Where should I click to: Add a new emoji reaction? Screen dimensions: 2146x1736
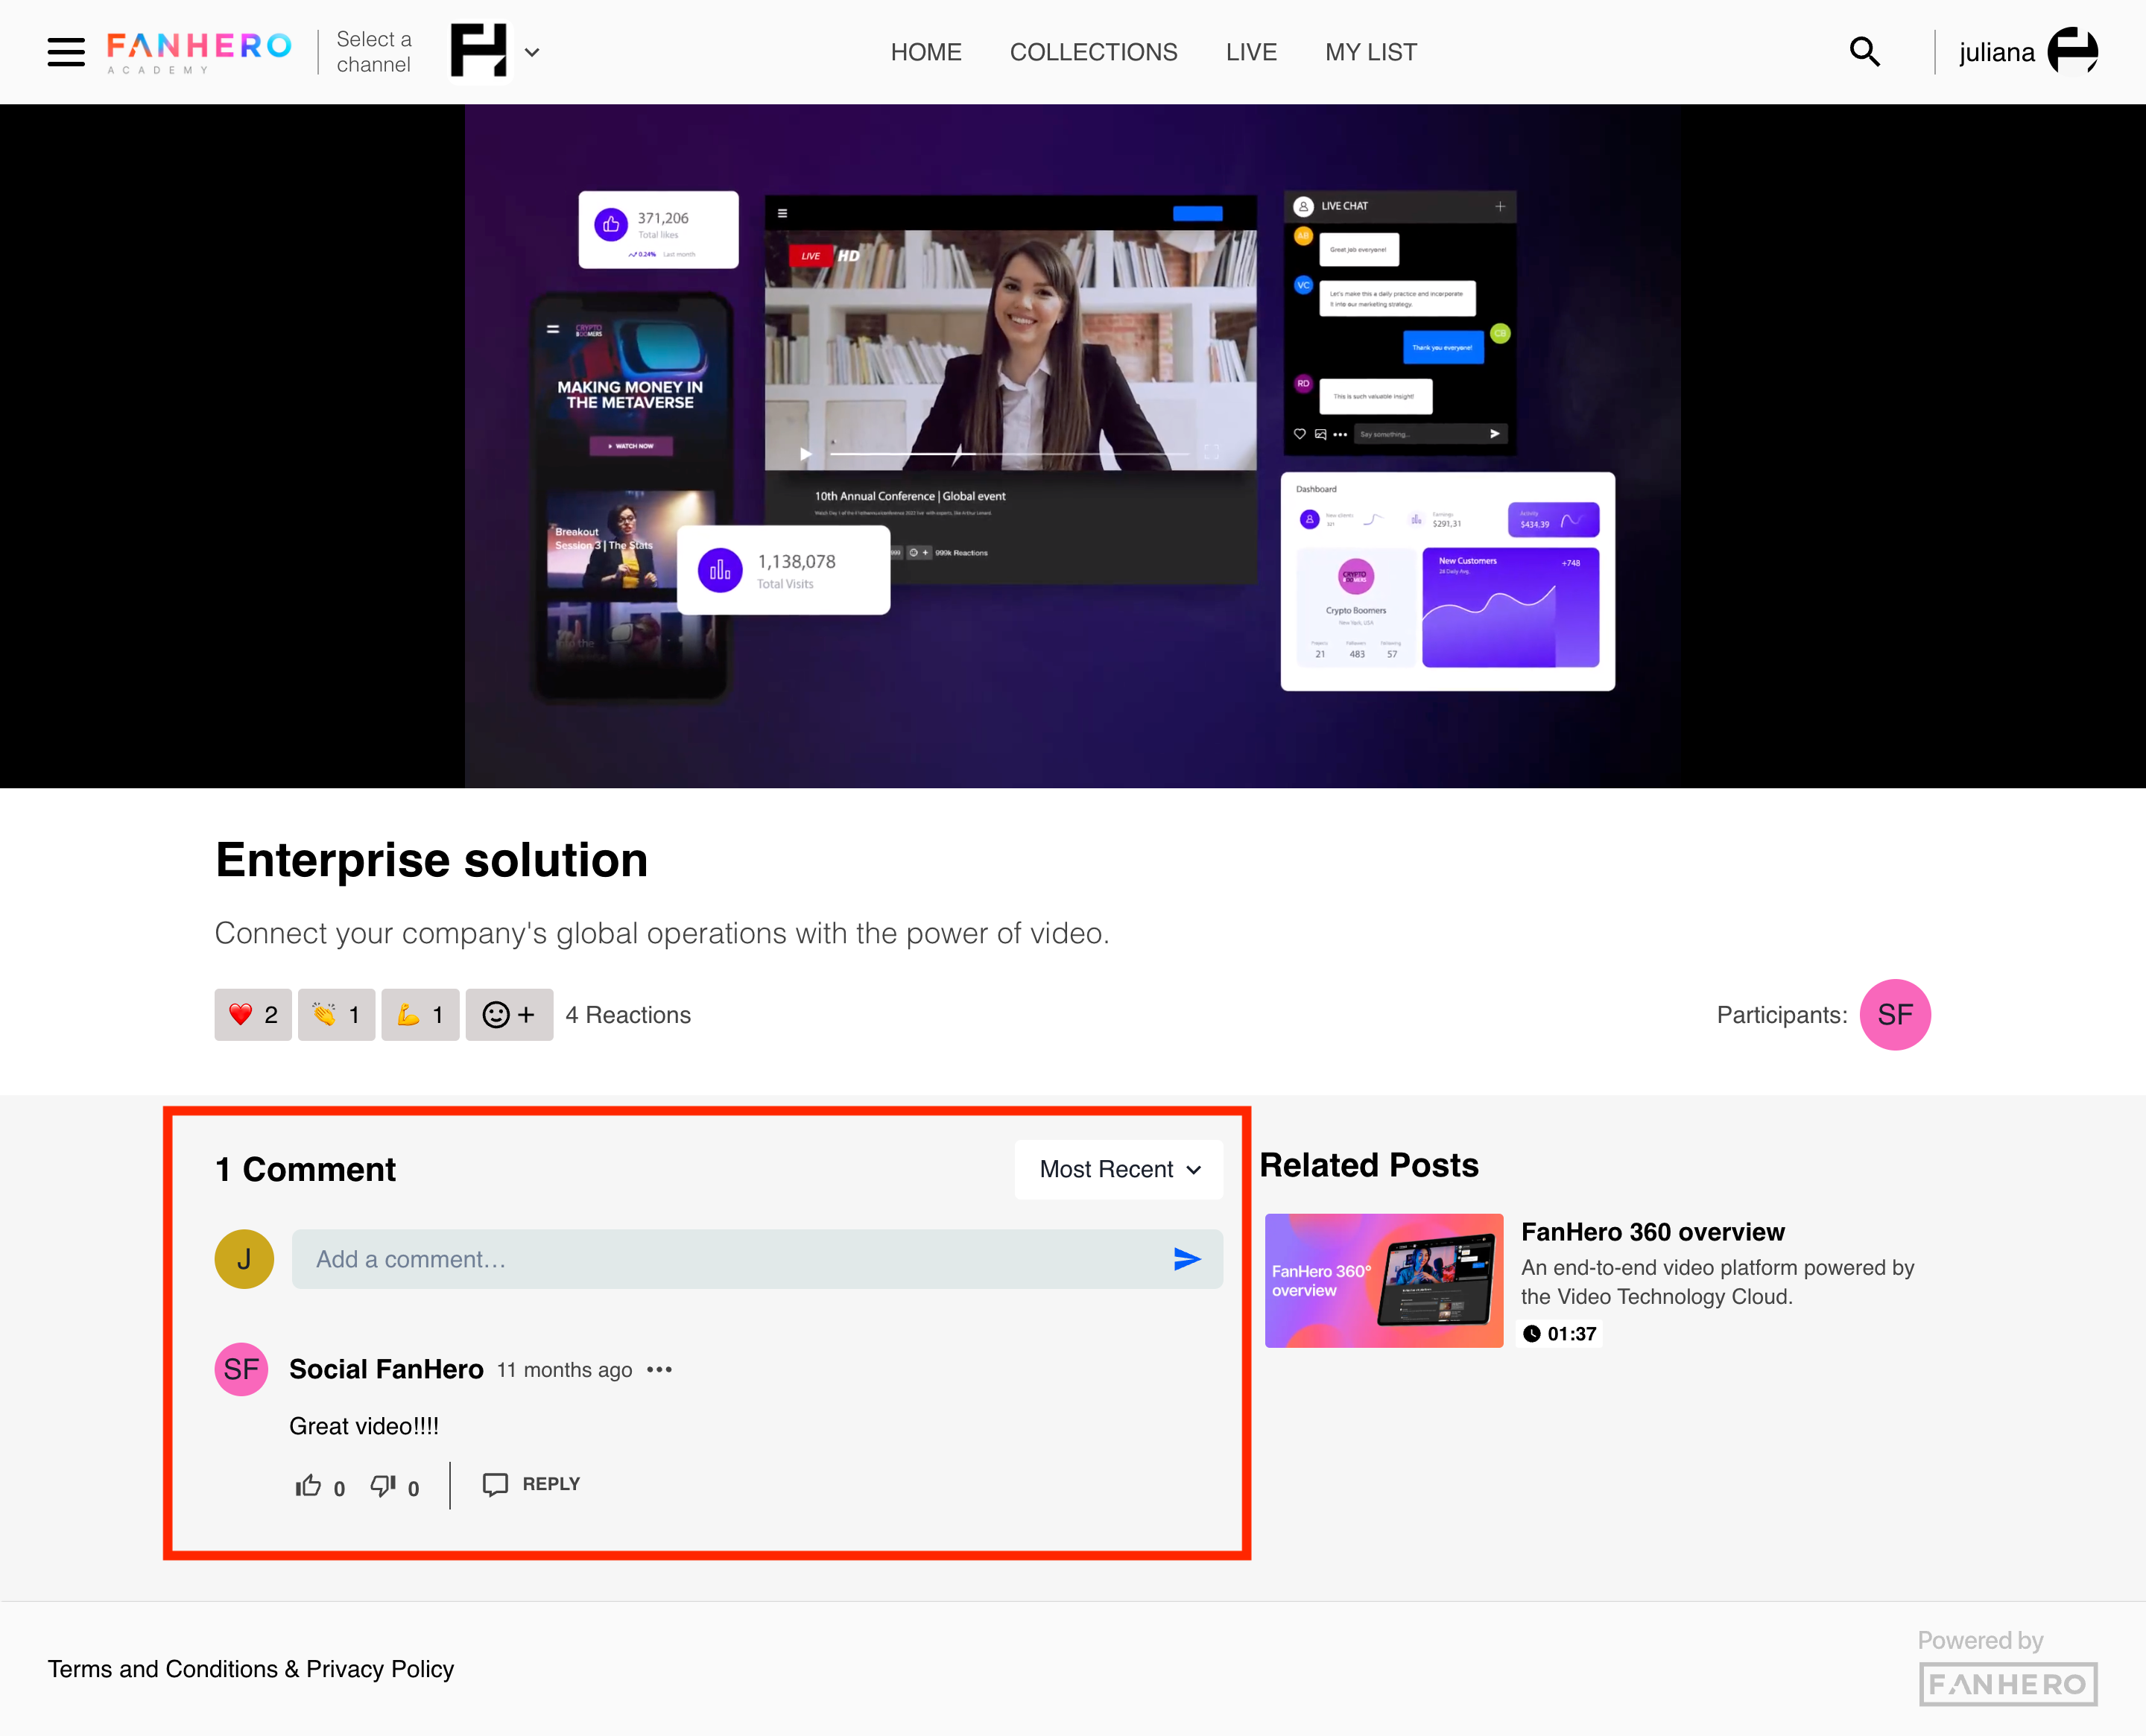point(509,1015)
